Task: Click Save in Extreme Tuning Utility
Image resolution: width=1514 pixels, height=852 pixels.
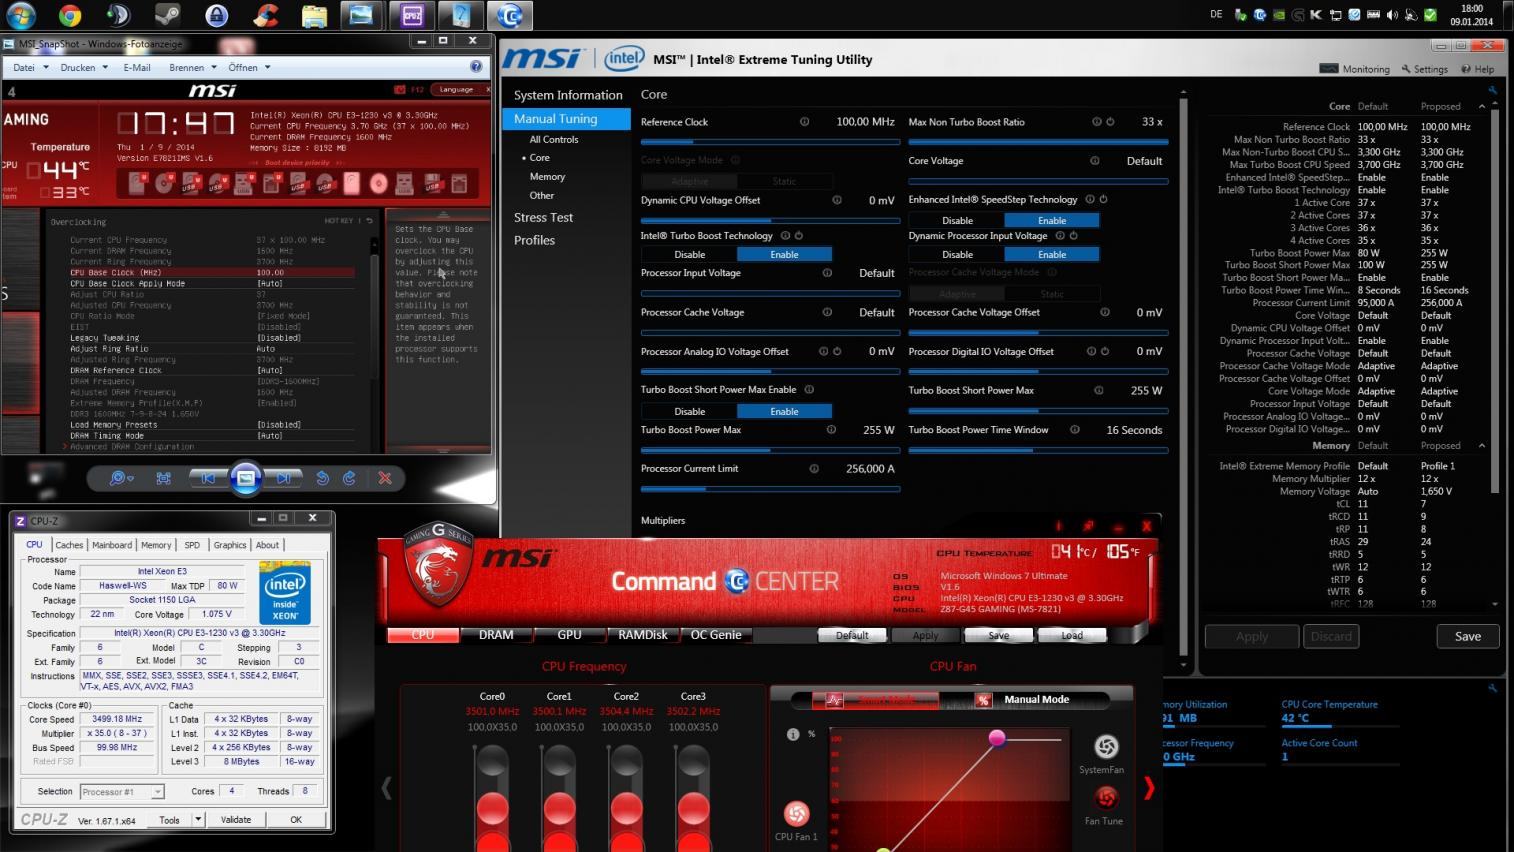Action: [1468, 636]
